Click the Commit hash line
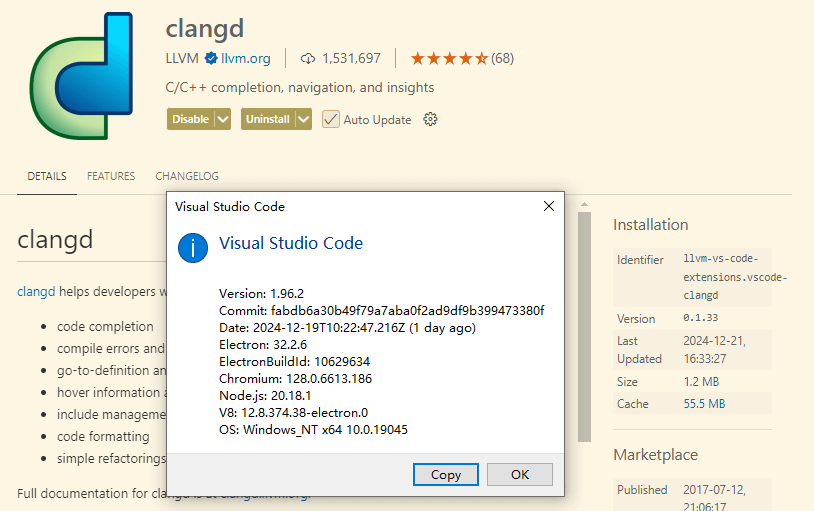Viewport: 814px width, 511px height. 382,311
